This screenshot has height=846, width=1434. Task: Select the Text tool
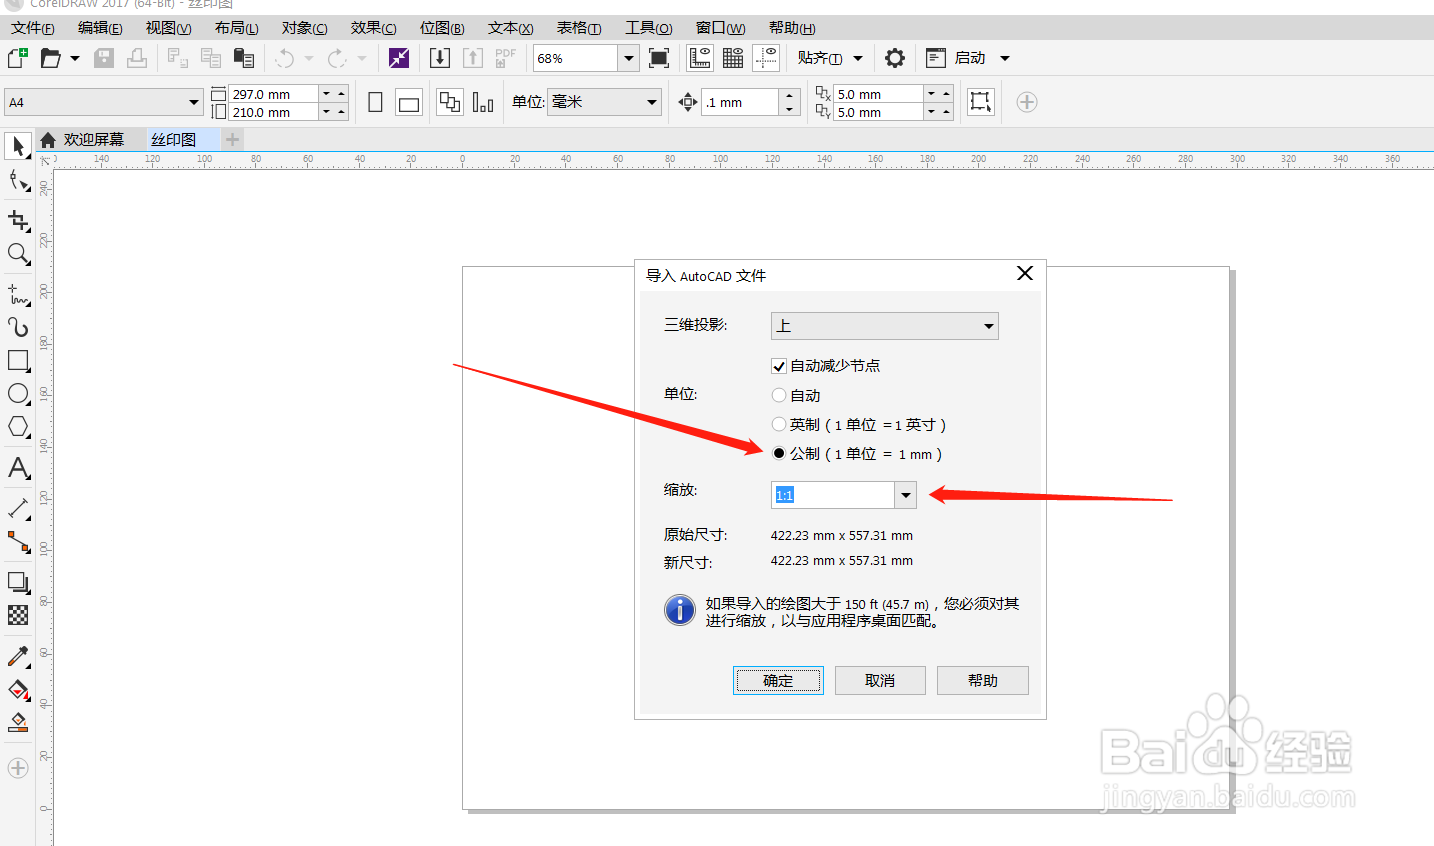[18, 467]
